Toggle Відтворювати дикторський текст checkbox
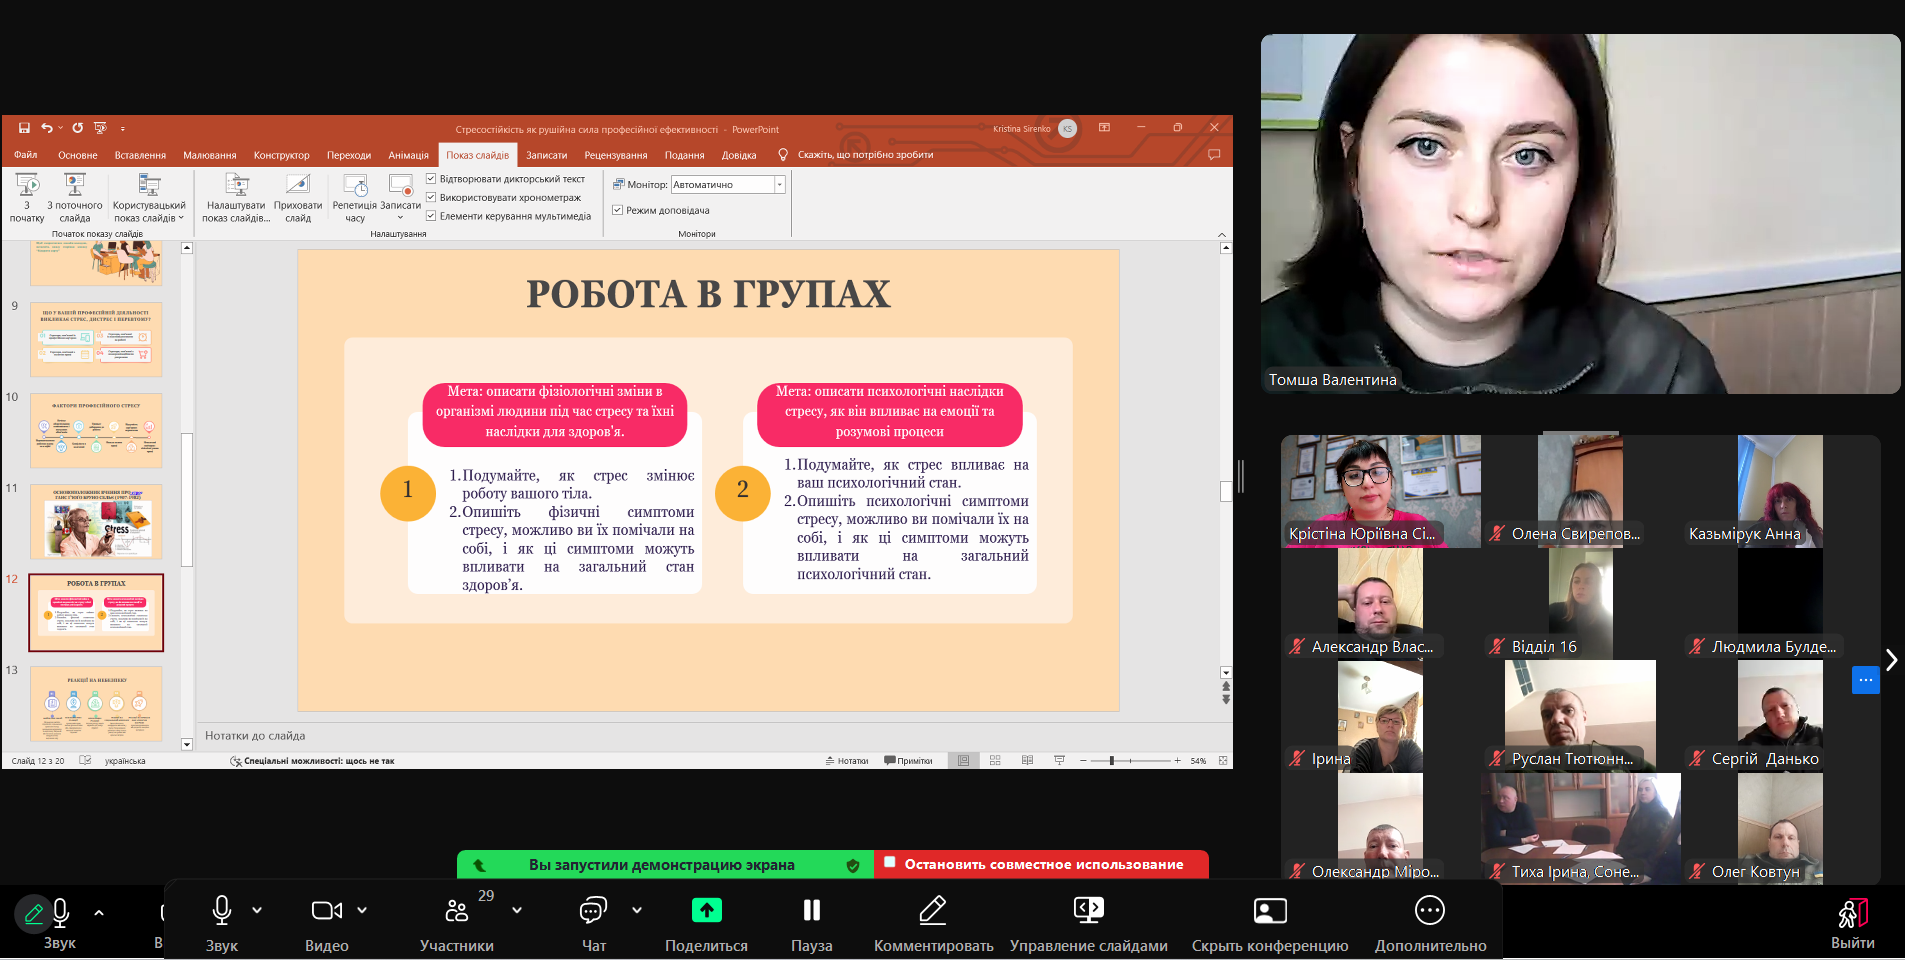Viewport: 1905px width, 960px height. point(432,179)
